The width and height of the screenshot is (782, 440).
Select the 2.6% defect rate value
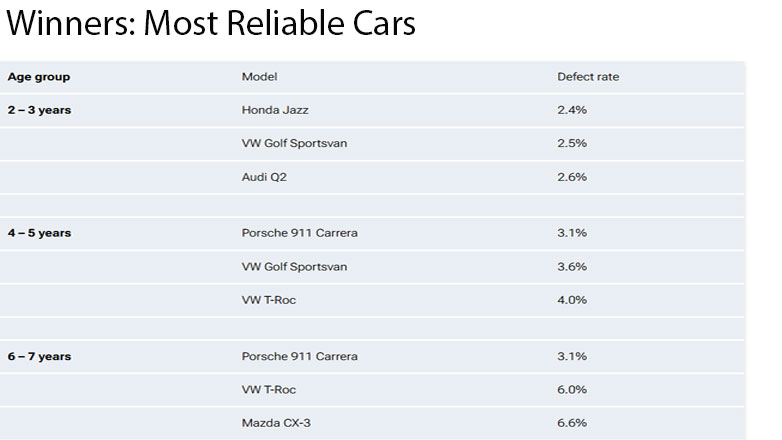point(571,177)
